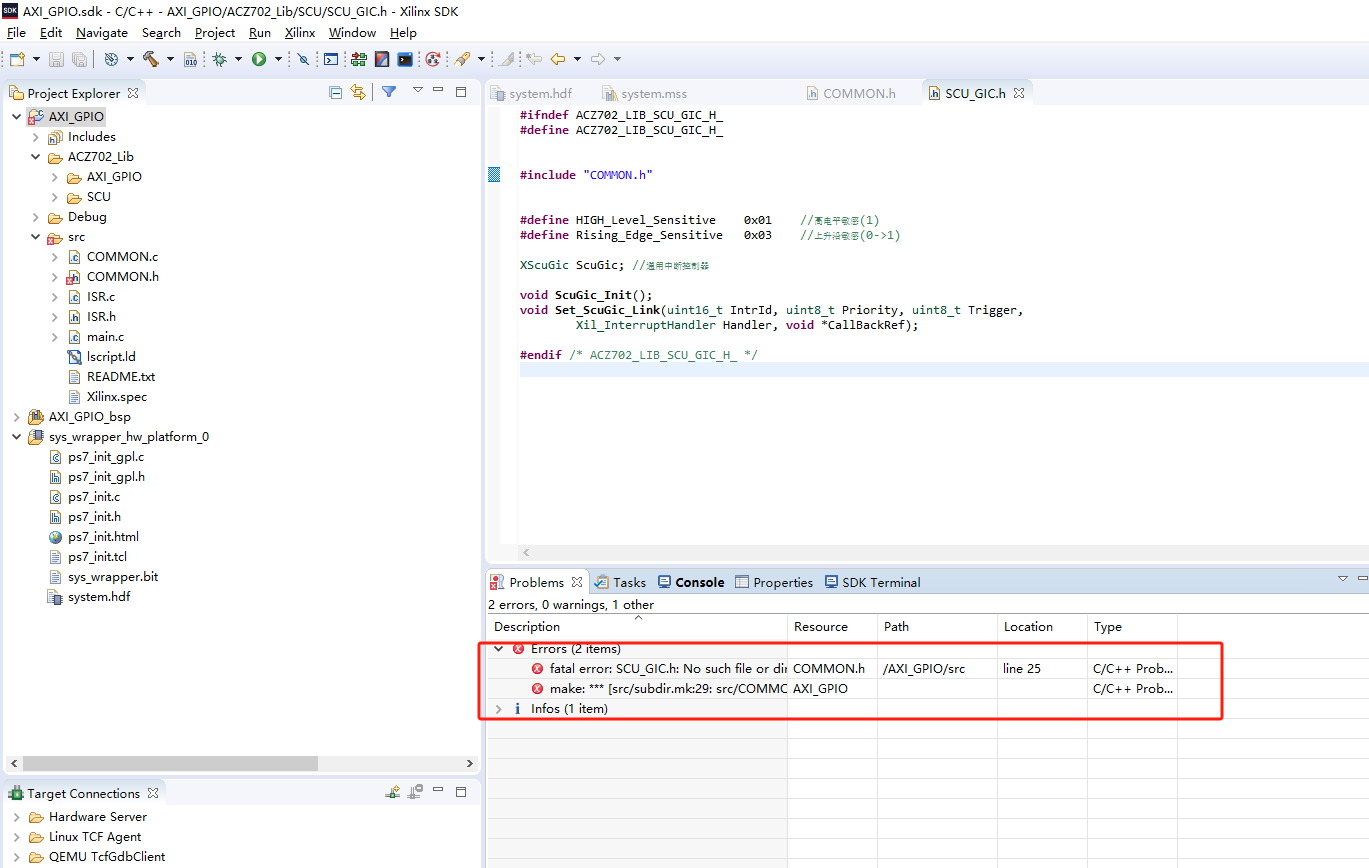This screenshot has width=1369, height=868.
Task: Open the Xilinx menu
Action: tap(300, 33)
